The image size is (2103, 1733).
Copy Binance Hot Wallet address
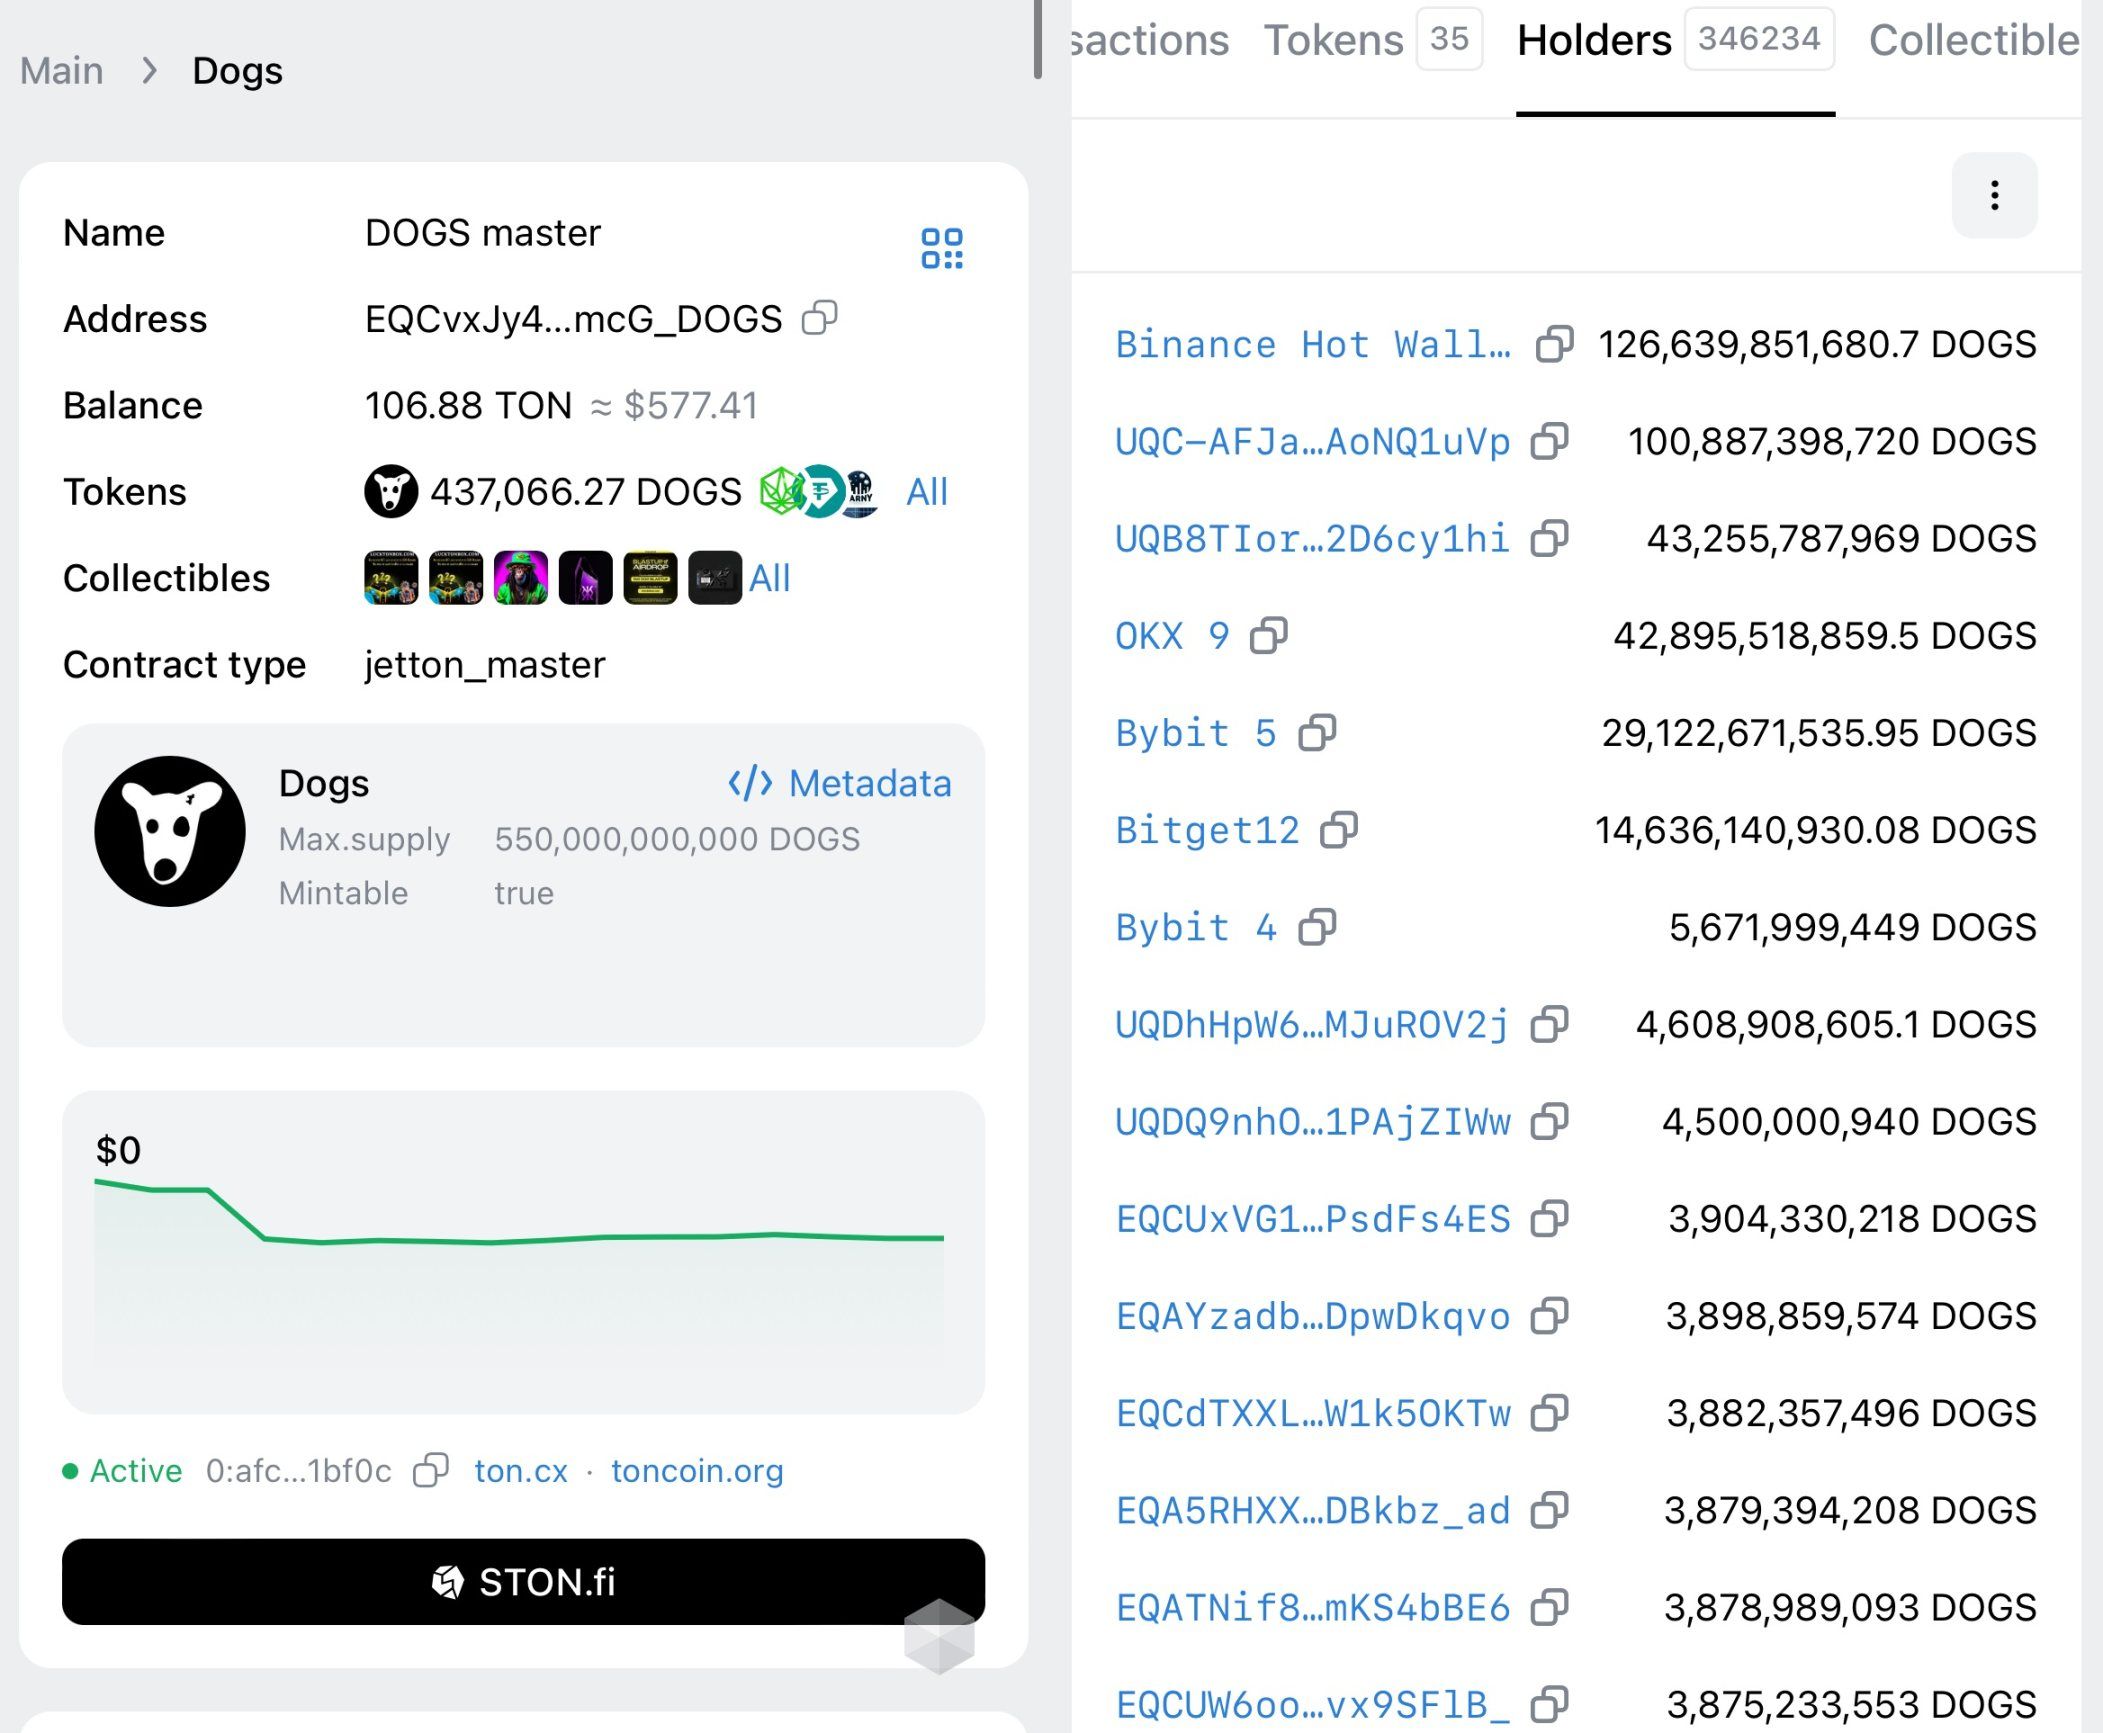point(1554,343)
